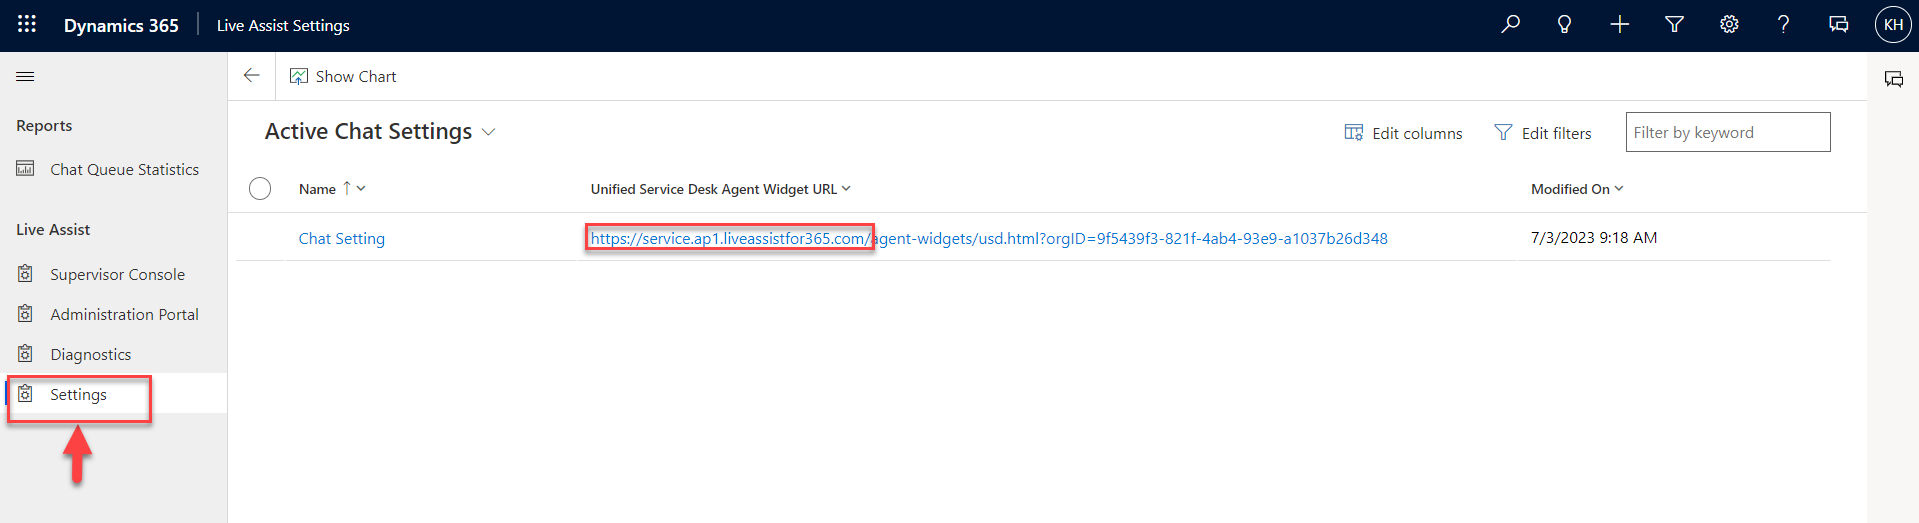1919x523 pixels.
Task: Open the side chat pane icon
Action: pyautogui.click(x=1894, y=78)
